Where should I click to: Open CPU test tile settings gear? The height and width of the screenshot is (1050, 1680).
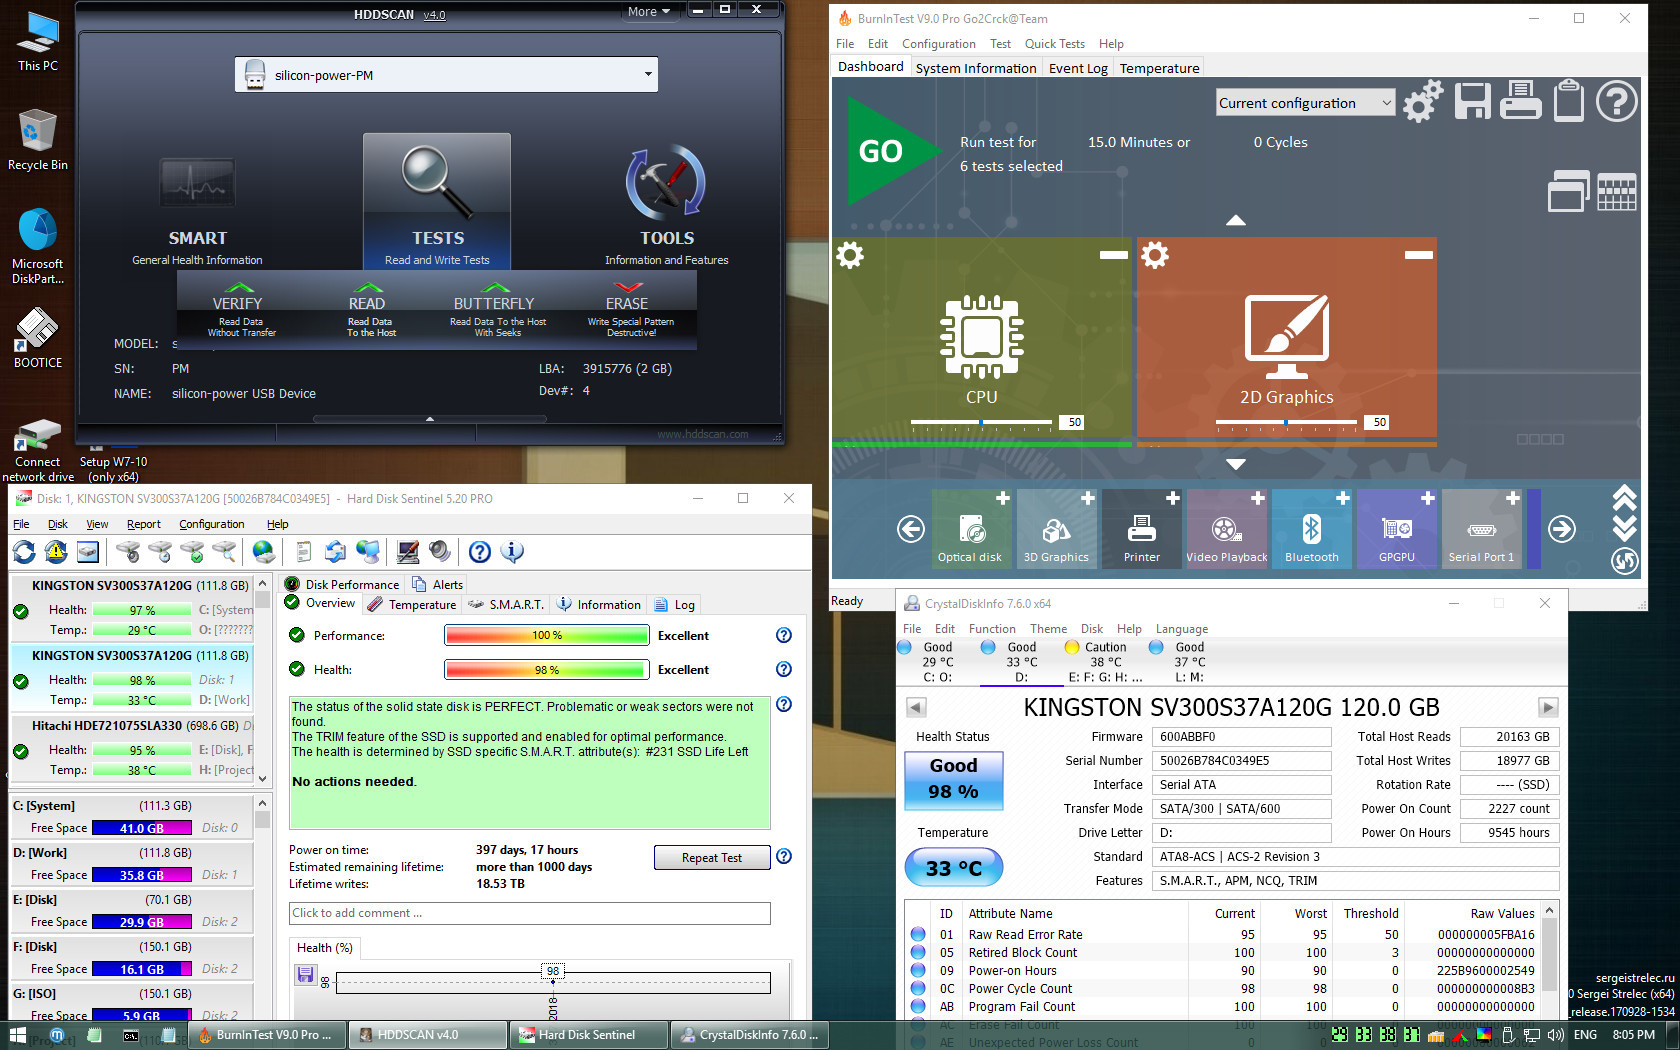point(850,255)
